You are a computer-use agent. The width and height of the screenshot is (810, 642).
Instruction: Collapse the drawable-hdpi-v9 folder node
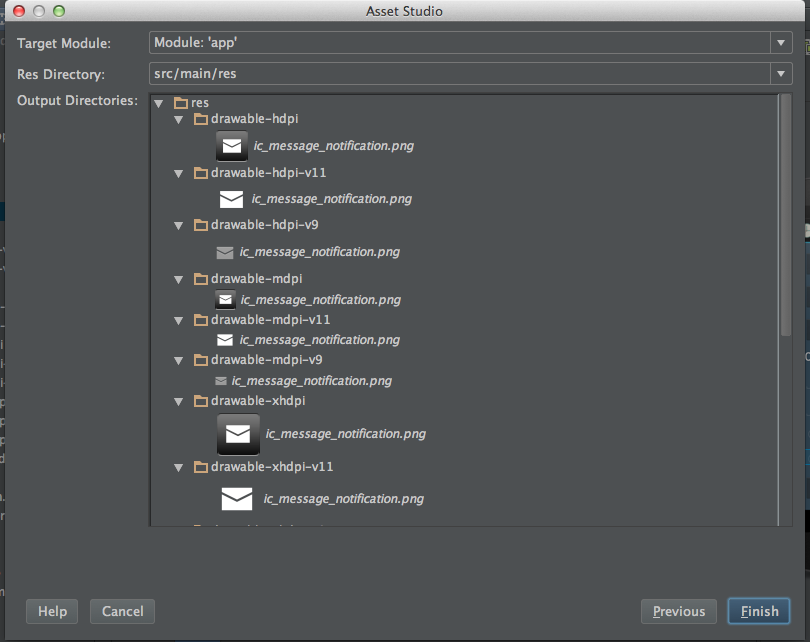coord(179,226)
